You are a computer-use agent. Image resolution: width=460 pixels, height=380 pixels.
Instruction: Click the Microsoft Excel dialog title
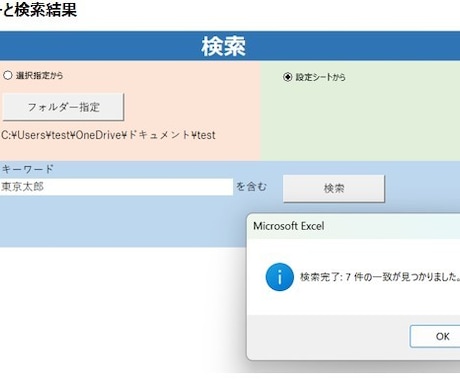[289, 226]
